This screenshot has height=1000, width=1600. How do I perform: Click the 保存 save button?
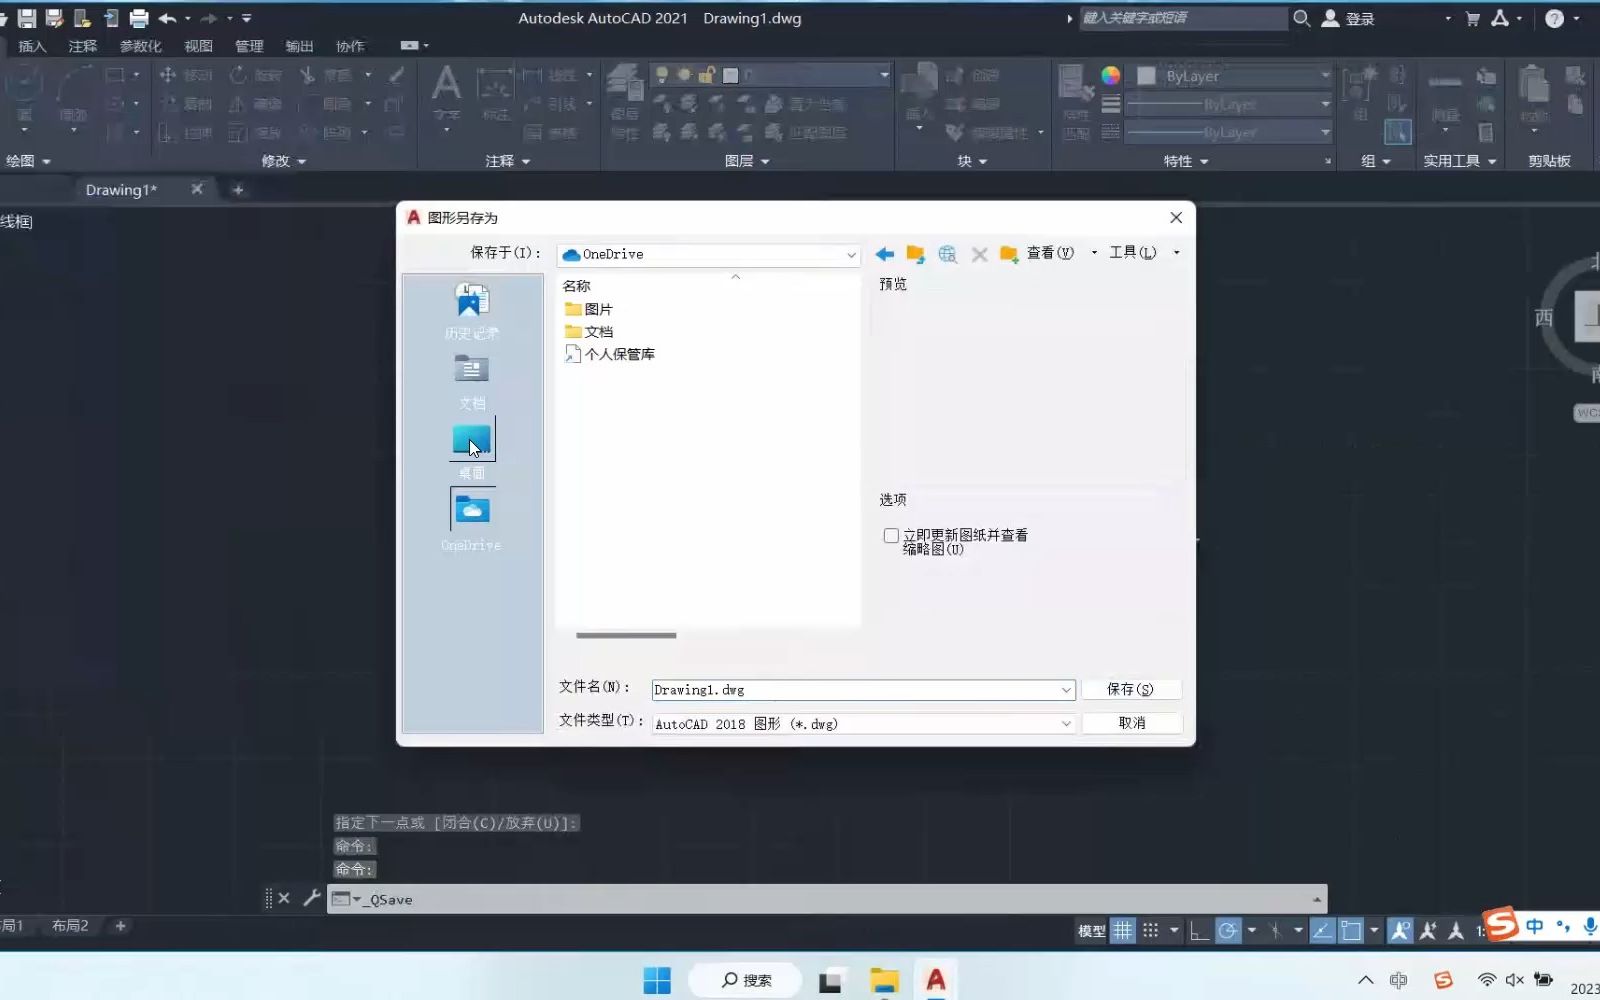click(1132, 689)
